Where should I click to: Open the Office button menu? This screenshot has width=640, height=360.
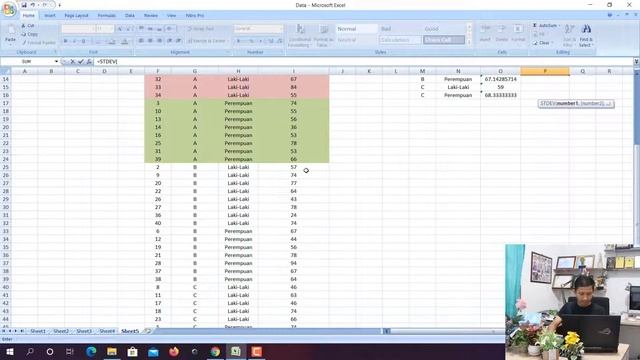pos(9,9)
